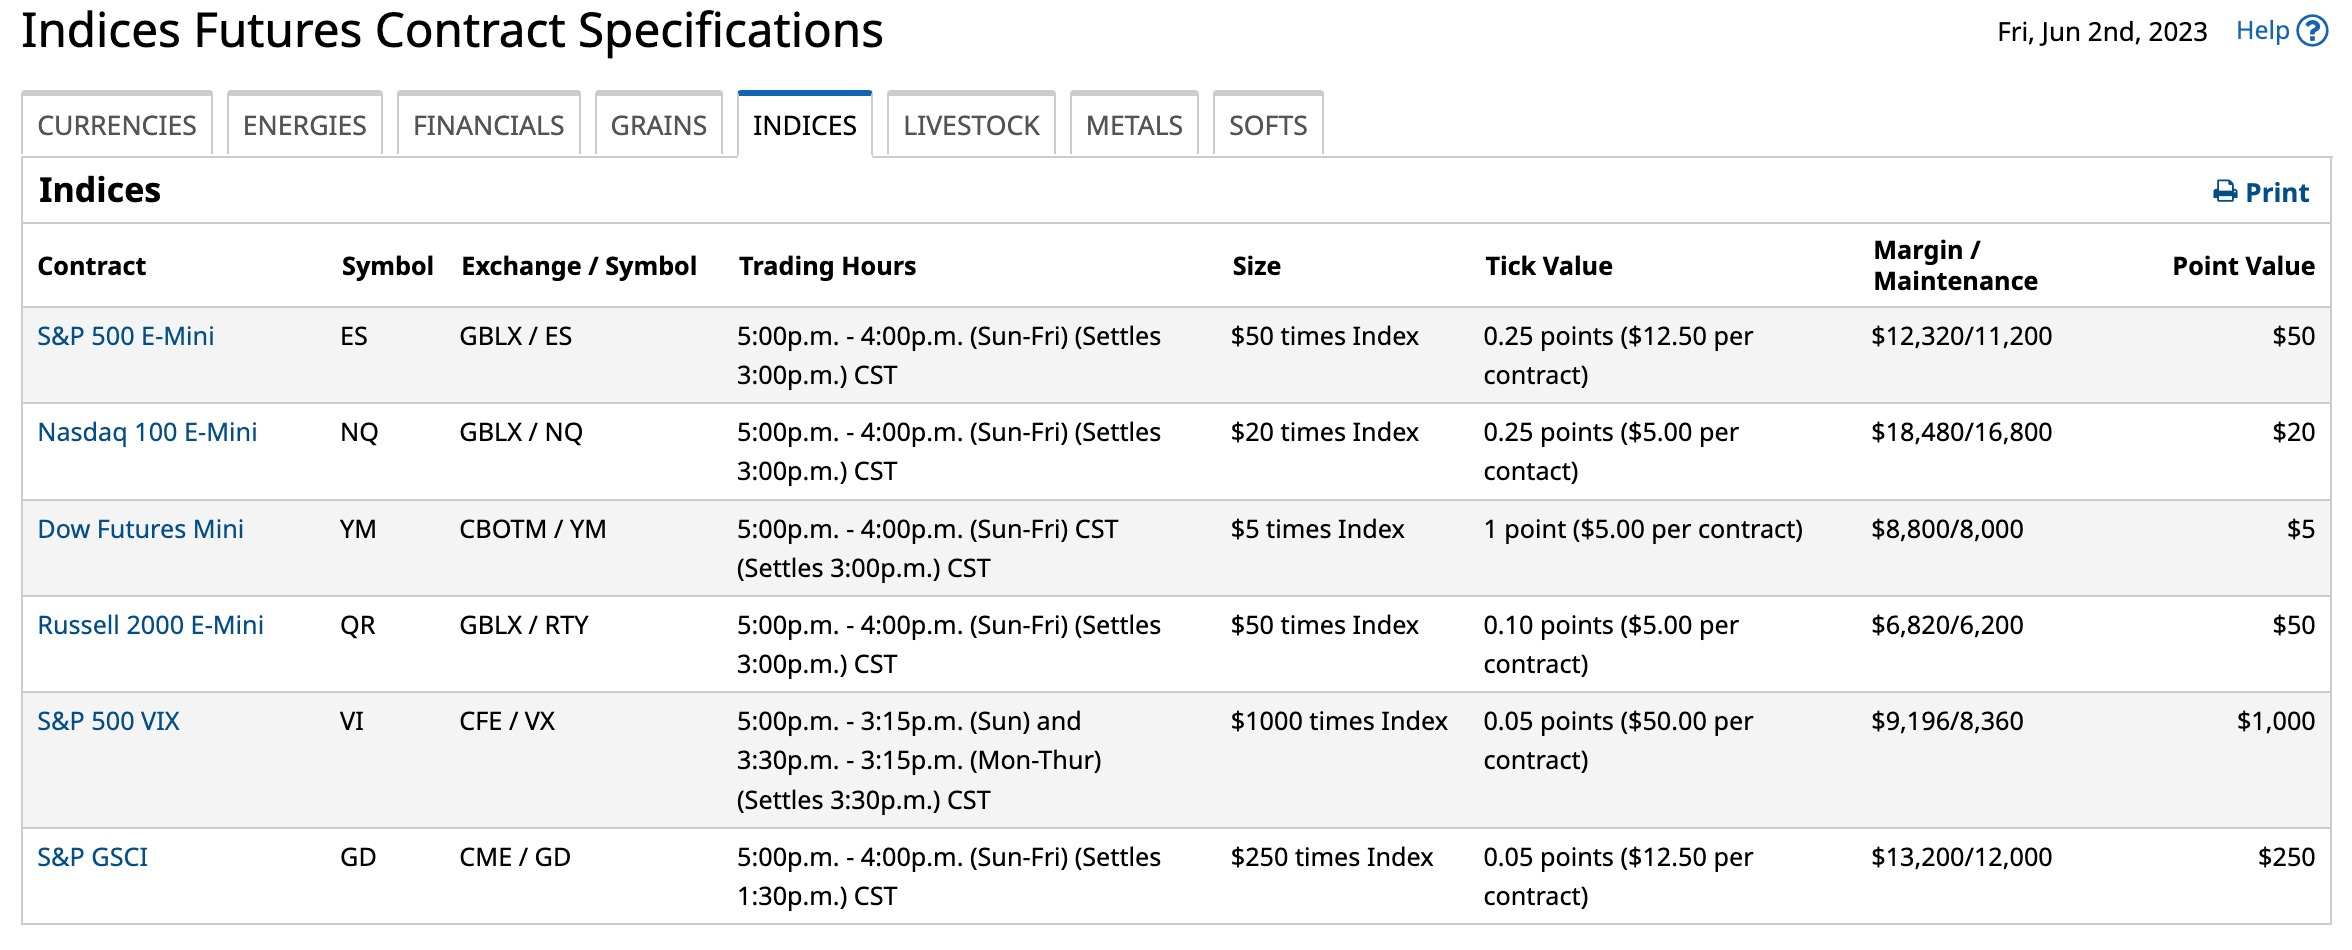Open the Financials tab
Image resolution: width=2352 pixels, height=950 pixels.
pos(489,125)
